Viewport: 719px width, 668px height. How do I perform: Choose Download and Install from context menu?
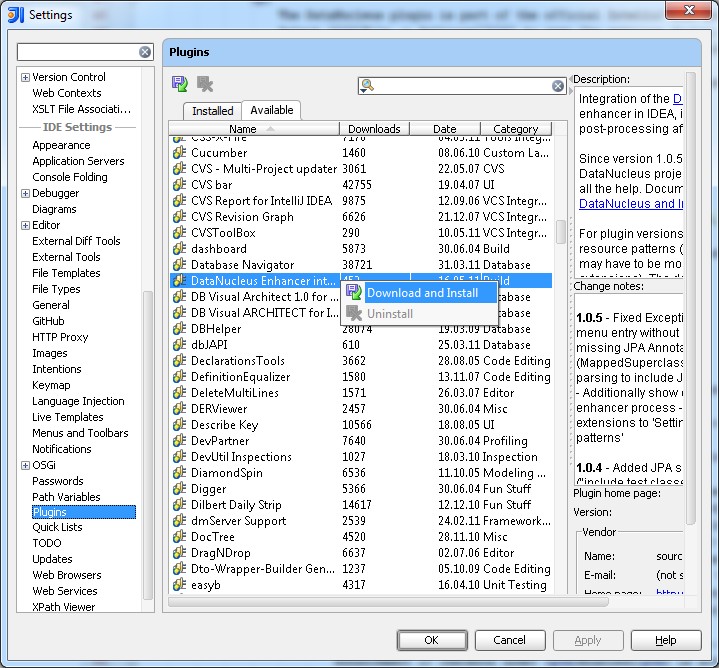(x=420, y=293)
